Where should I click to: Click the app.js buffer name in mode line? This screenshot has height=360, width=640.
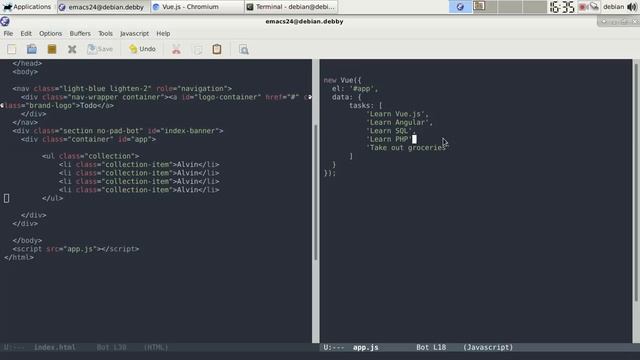(365, 347)
